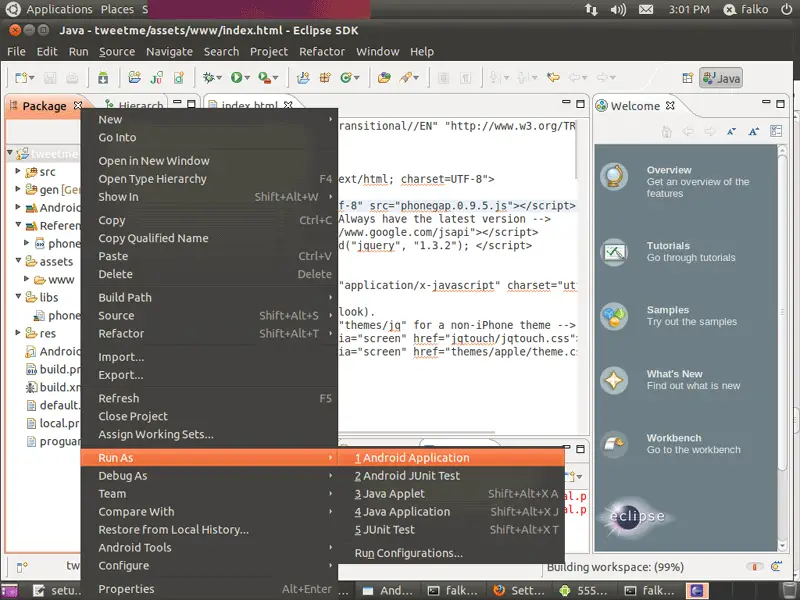
Task: Click the editor's horizontal scrollbar
Action: (x=418, y=432)
